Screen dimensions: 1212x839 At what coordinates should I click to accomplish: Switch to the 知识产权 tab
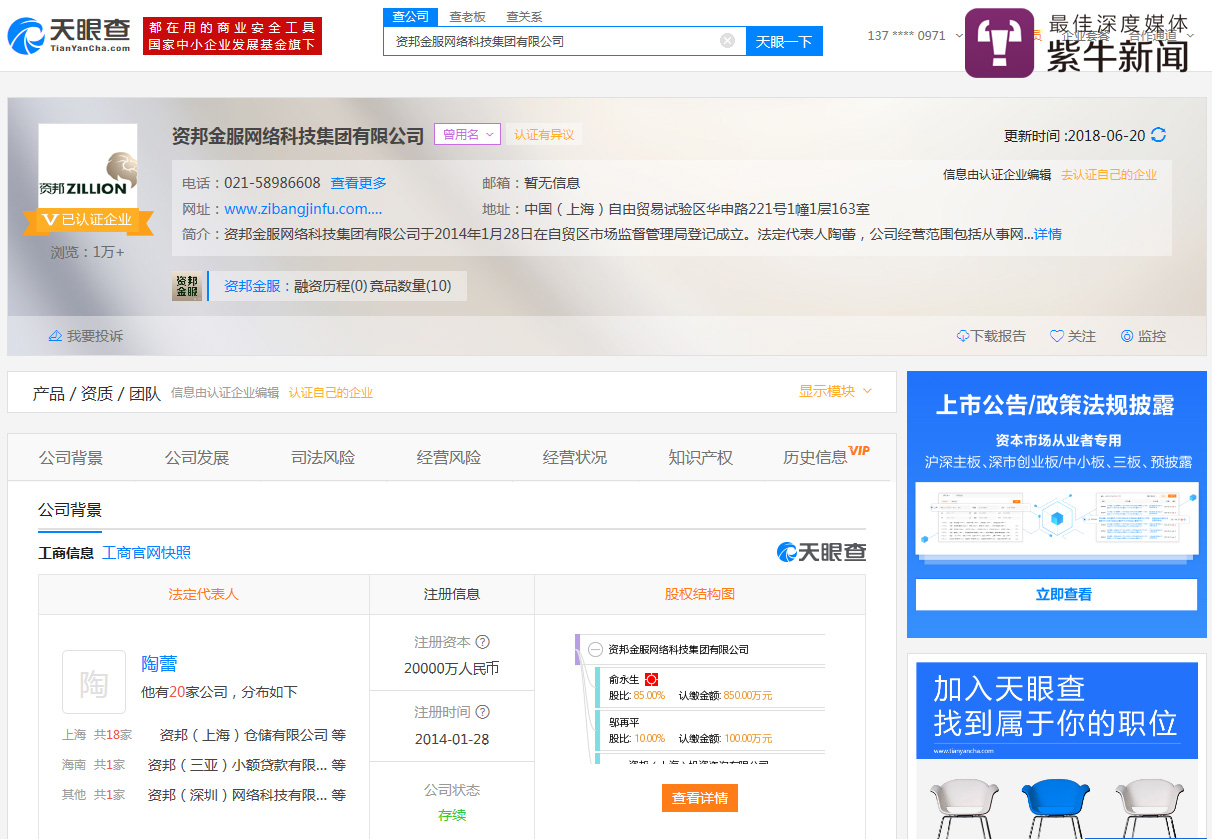(x=701, y=458)
